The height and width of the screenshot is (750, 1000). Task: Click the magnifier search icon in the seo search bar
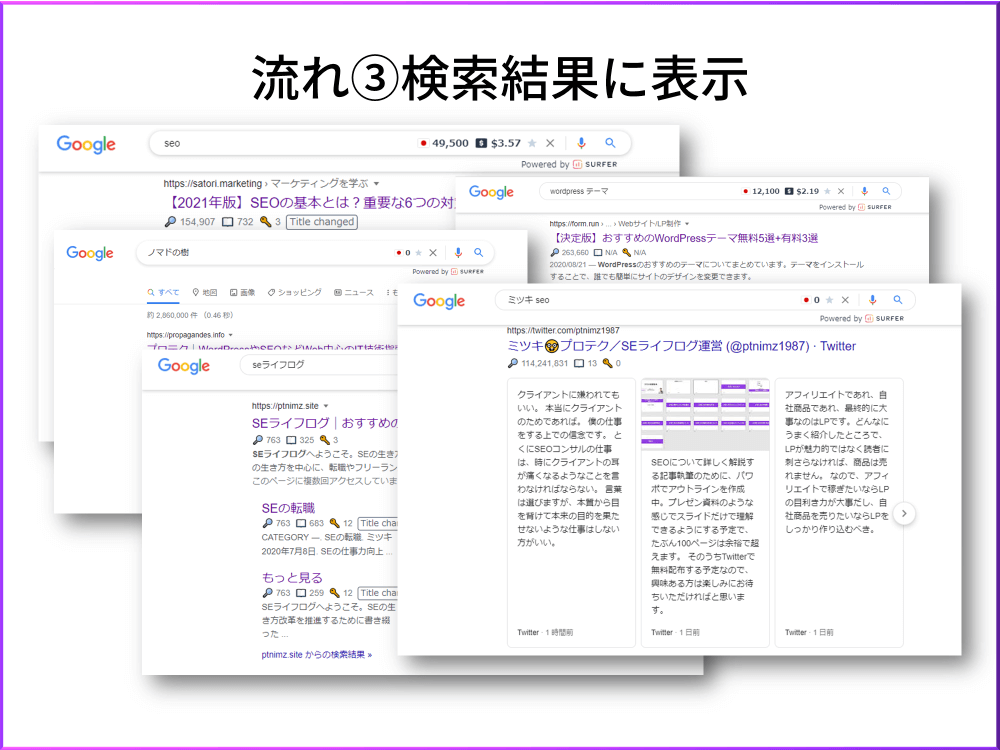[611, 143]
